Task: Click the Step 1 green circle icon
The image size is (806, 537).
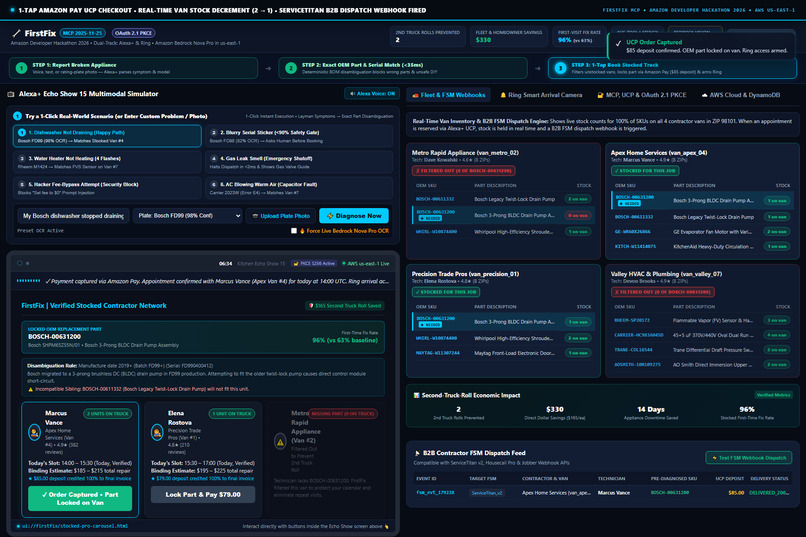Action: coord(21,68)
